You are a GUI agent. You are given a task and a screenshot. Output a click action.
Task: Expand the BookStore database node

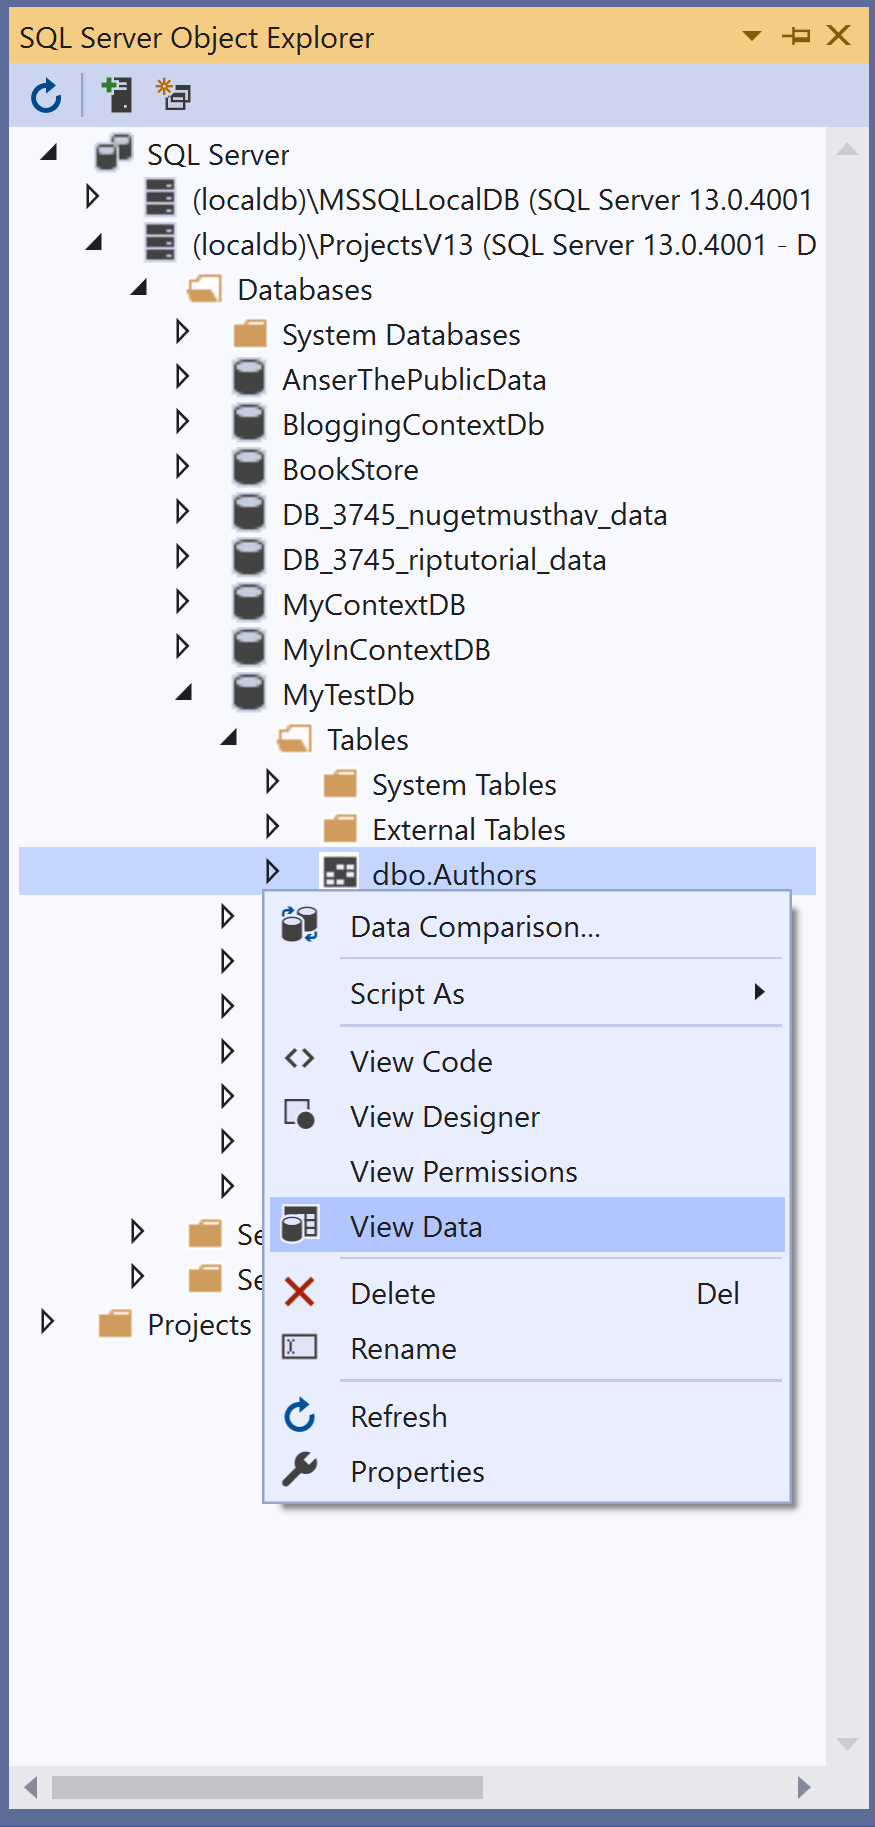pyautogui.click(x=182, y=466)
